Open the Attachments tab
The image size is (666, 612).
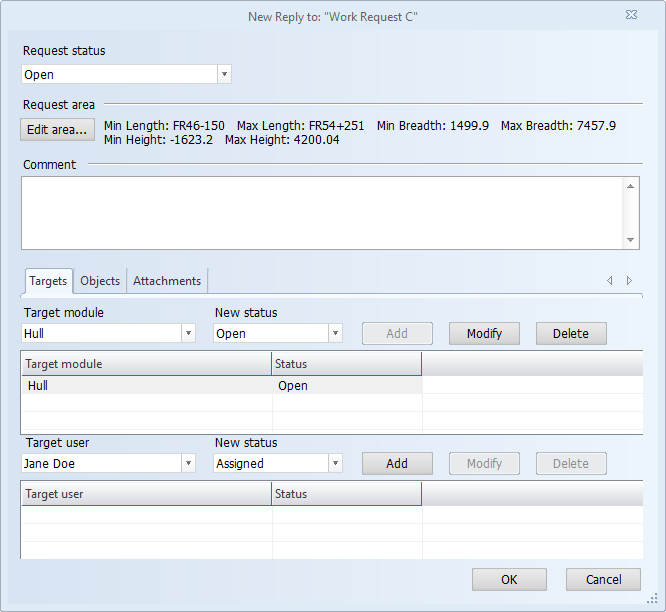[167, 281]
